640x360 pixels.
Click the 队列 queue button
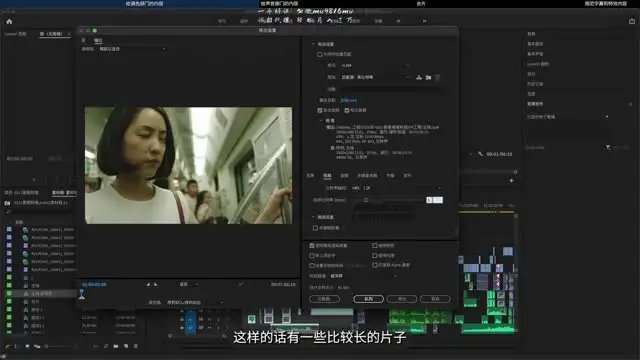tap(368, 299)
